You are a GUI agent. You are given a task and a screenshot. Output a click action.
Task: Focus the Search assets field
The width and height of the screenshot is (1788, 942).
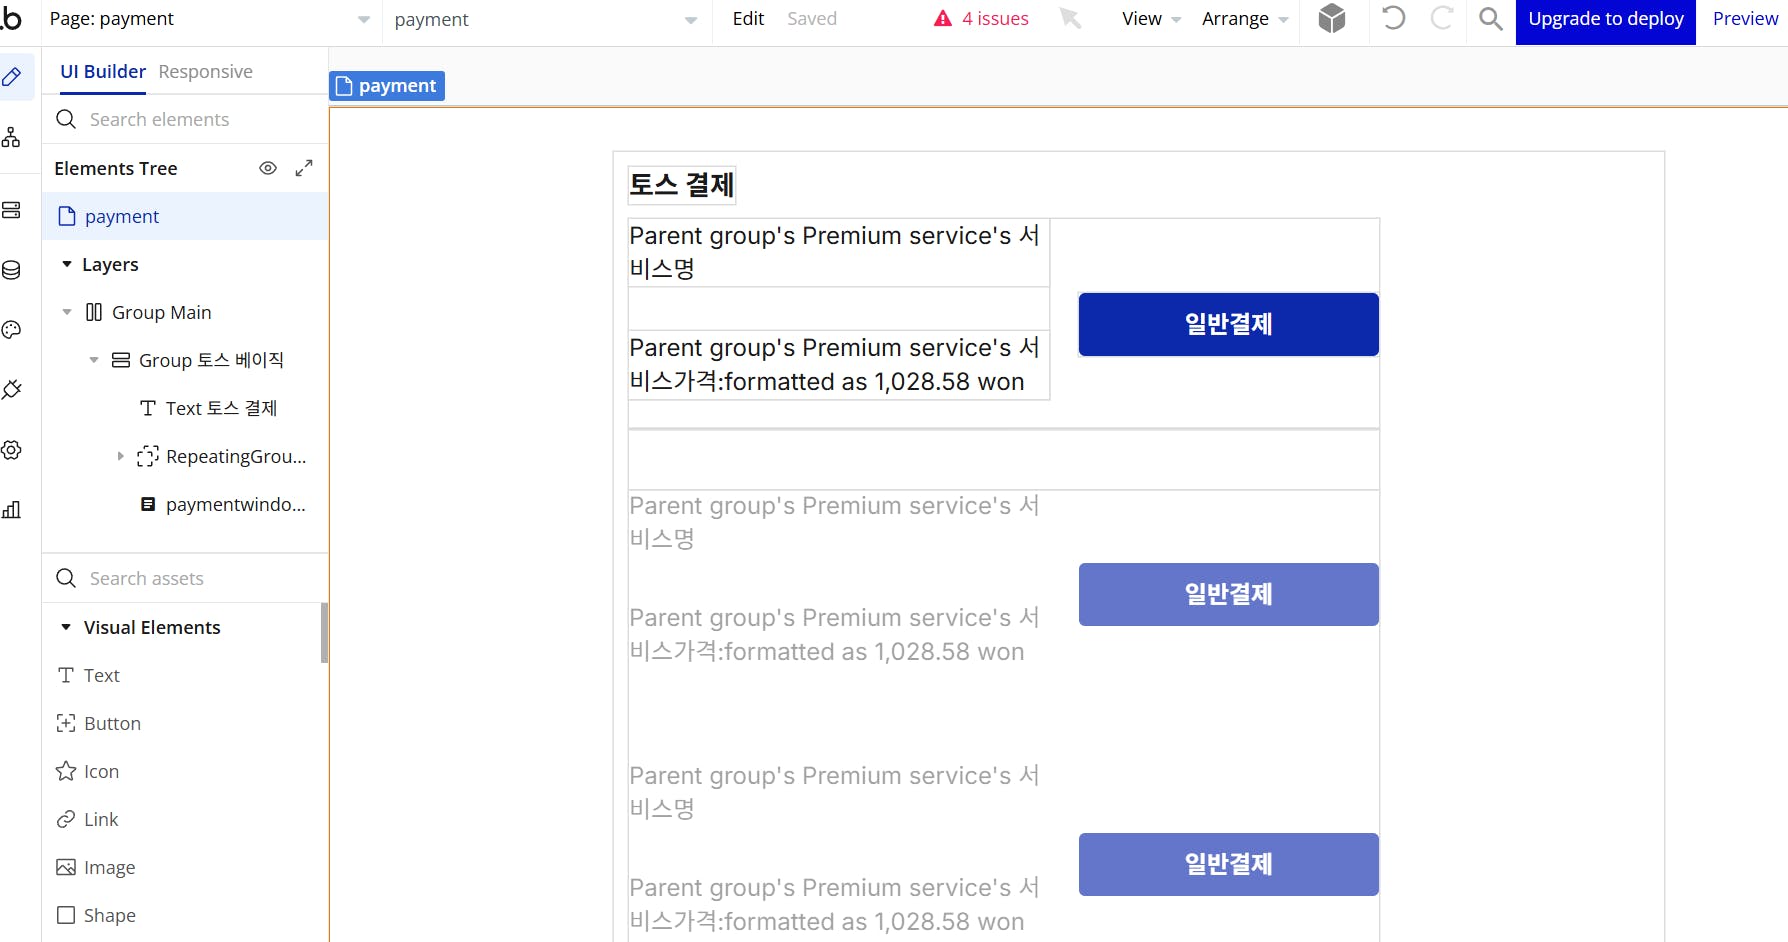coord(185,579)
